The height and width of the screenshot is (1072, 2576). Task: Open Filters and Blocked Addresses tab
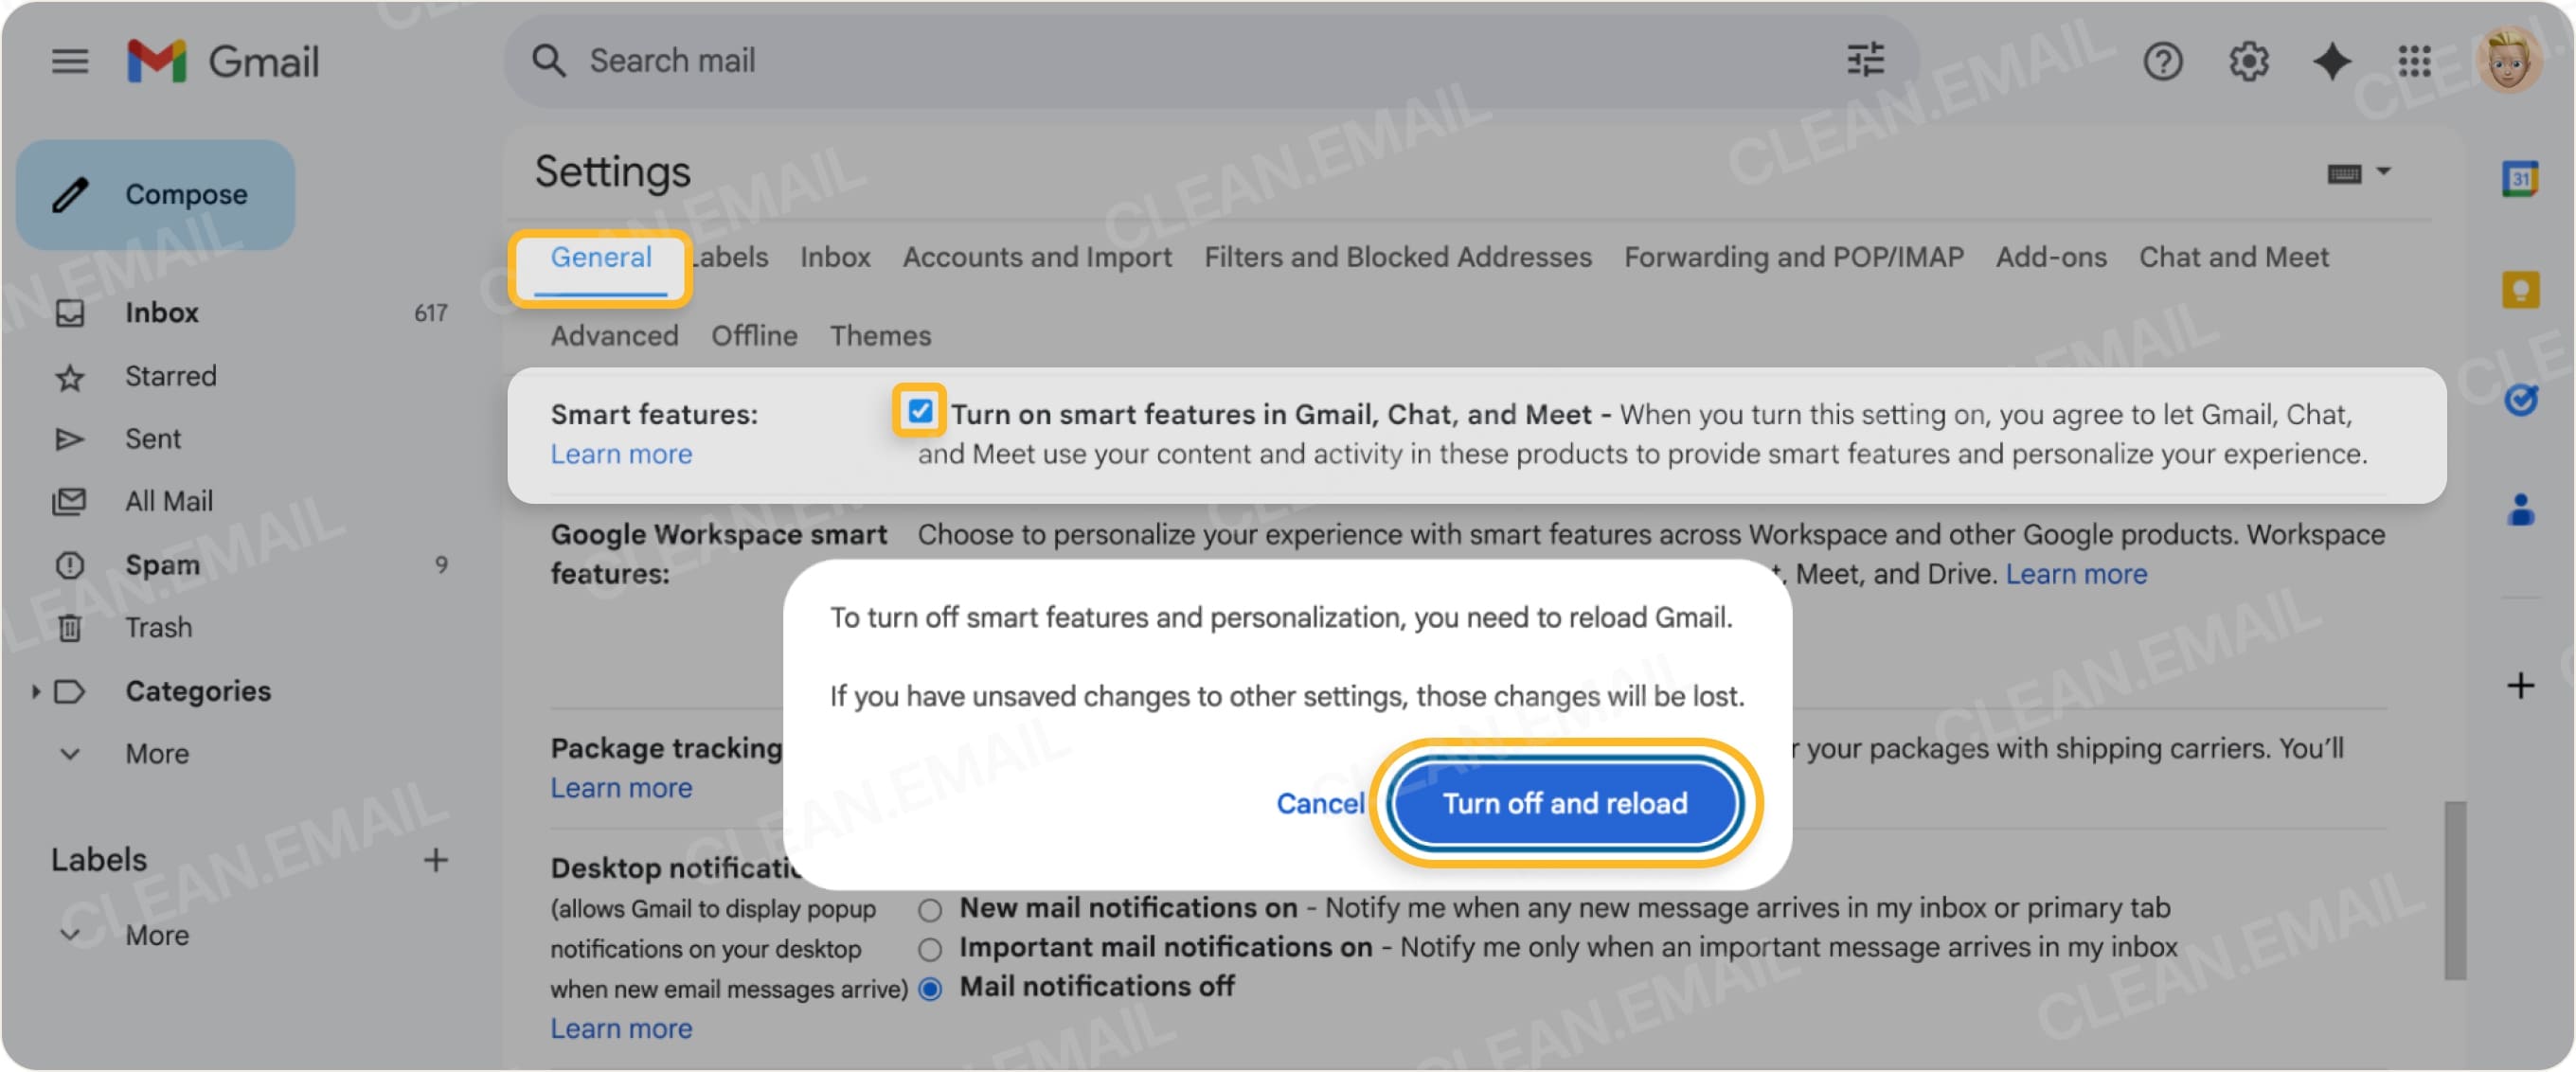(x=1397, y=257)
